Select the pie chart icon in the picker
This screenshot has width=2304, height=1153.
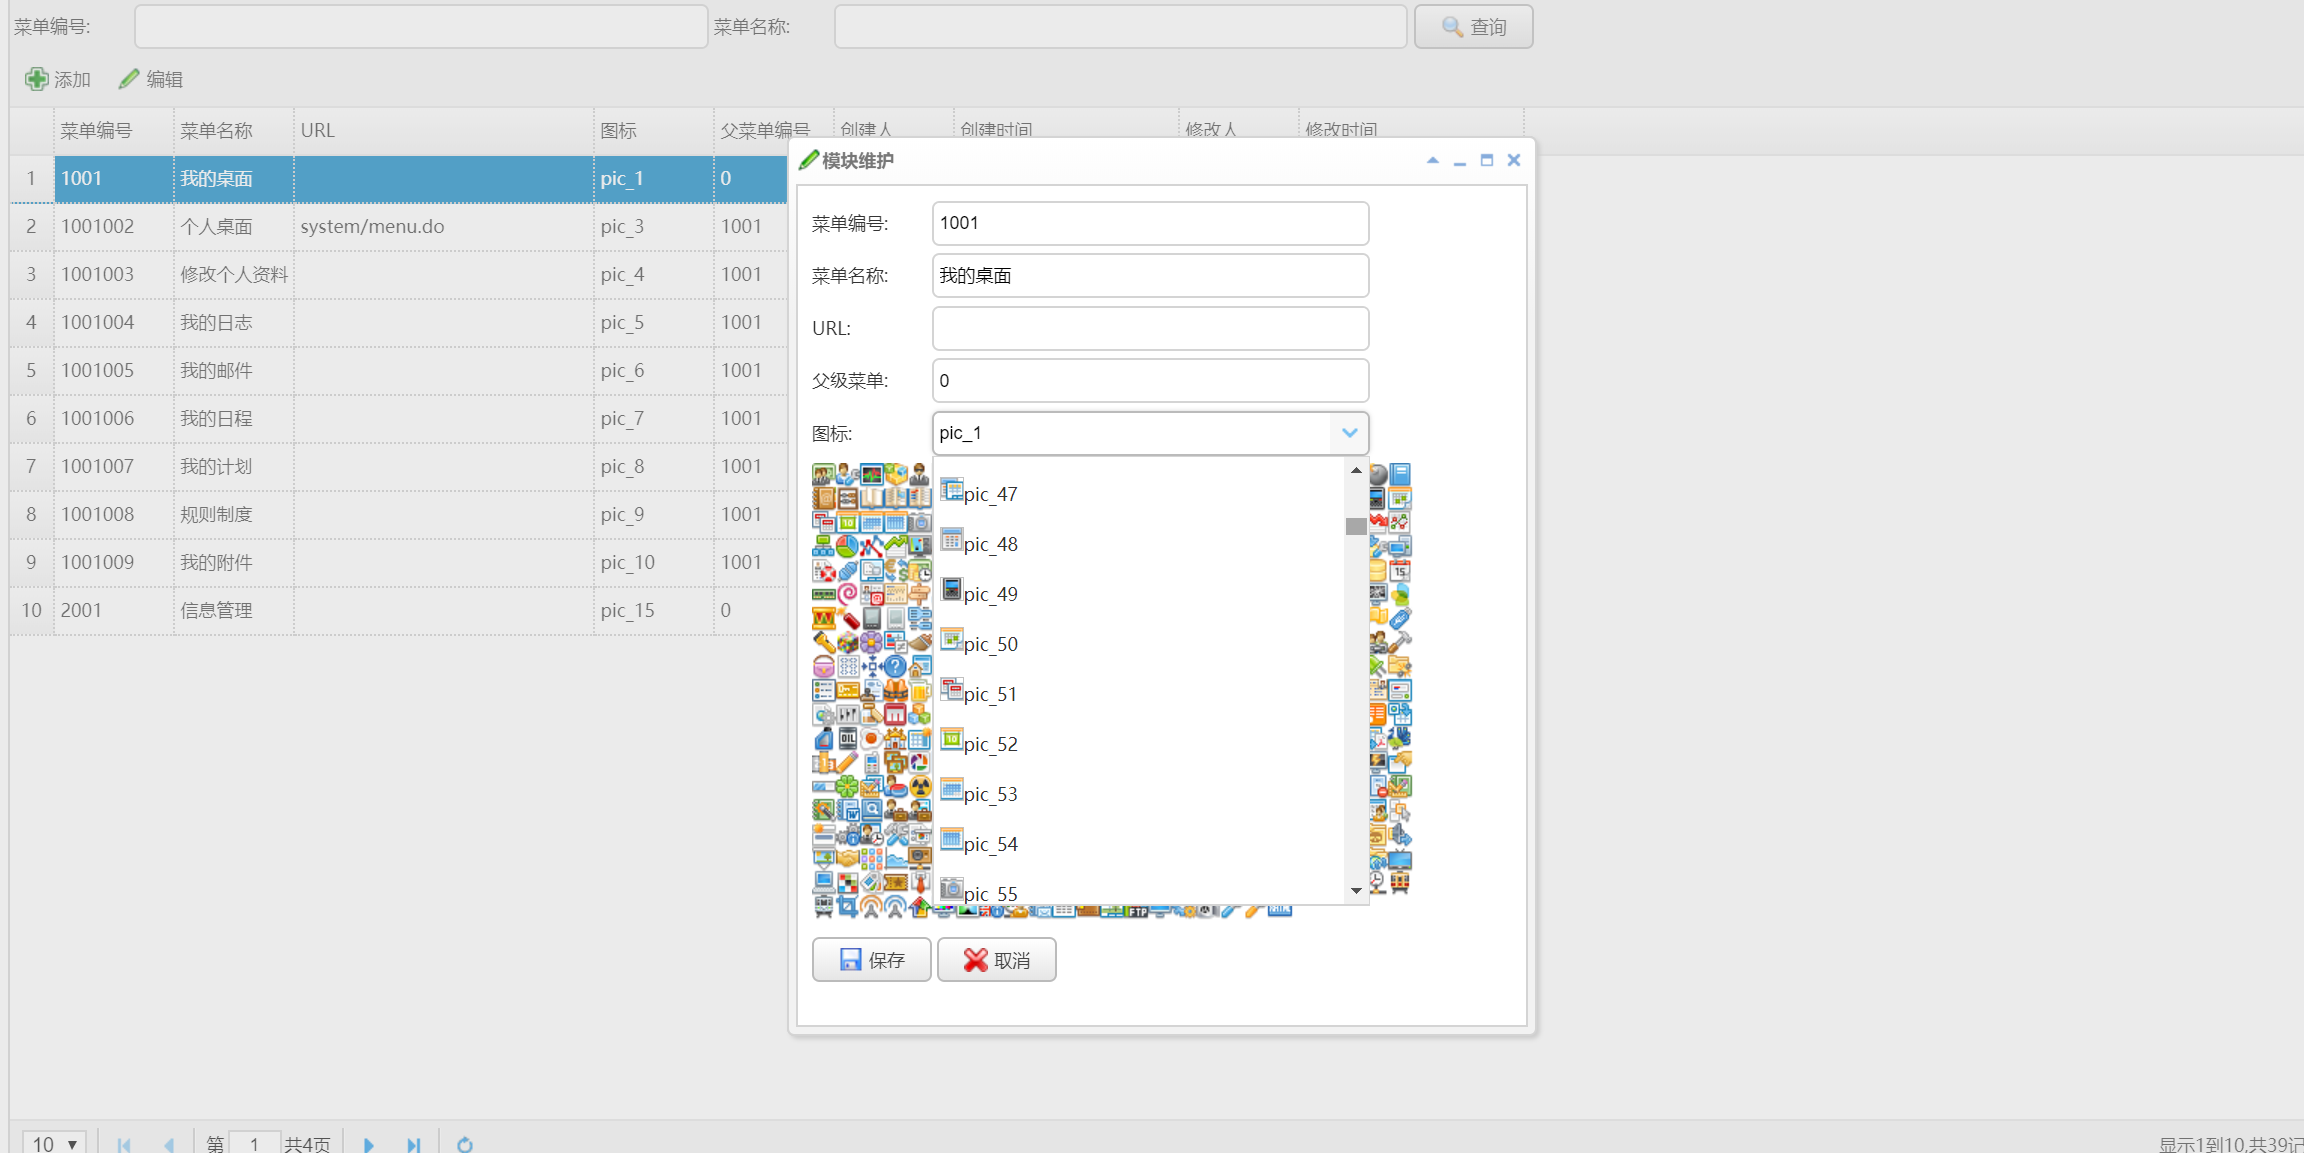pos(847,547)
